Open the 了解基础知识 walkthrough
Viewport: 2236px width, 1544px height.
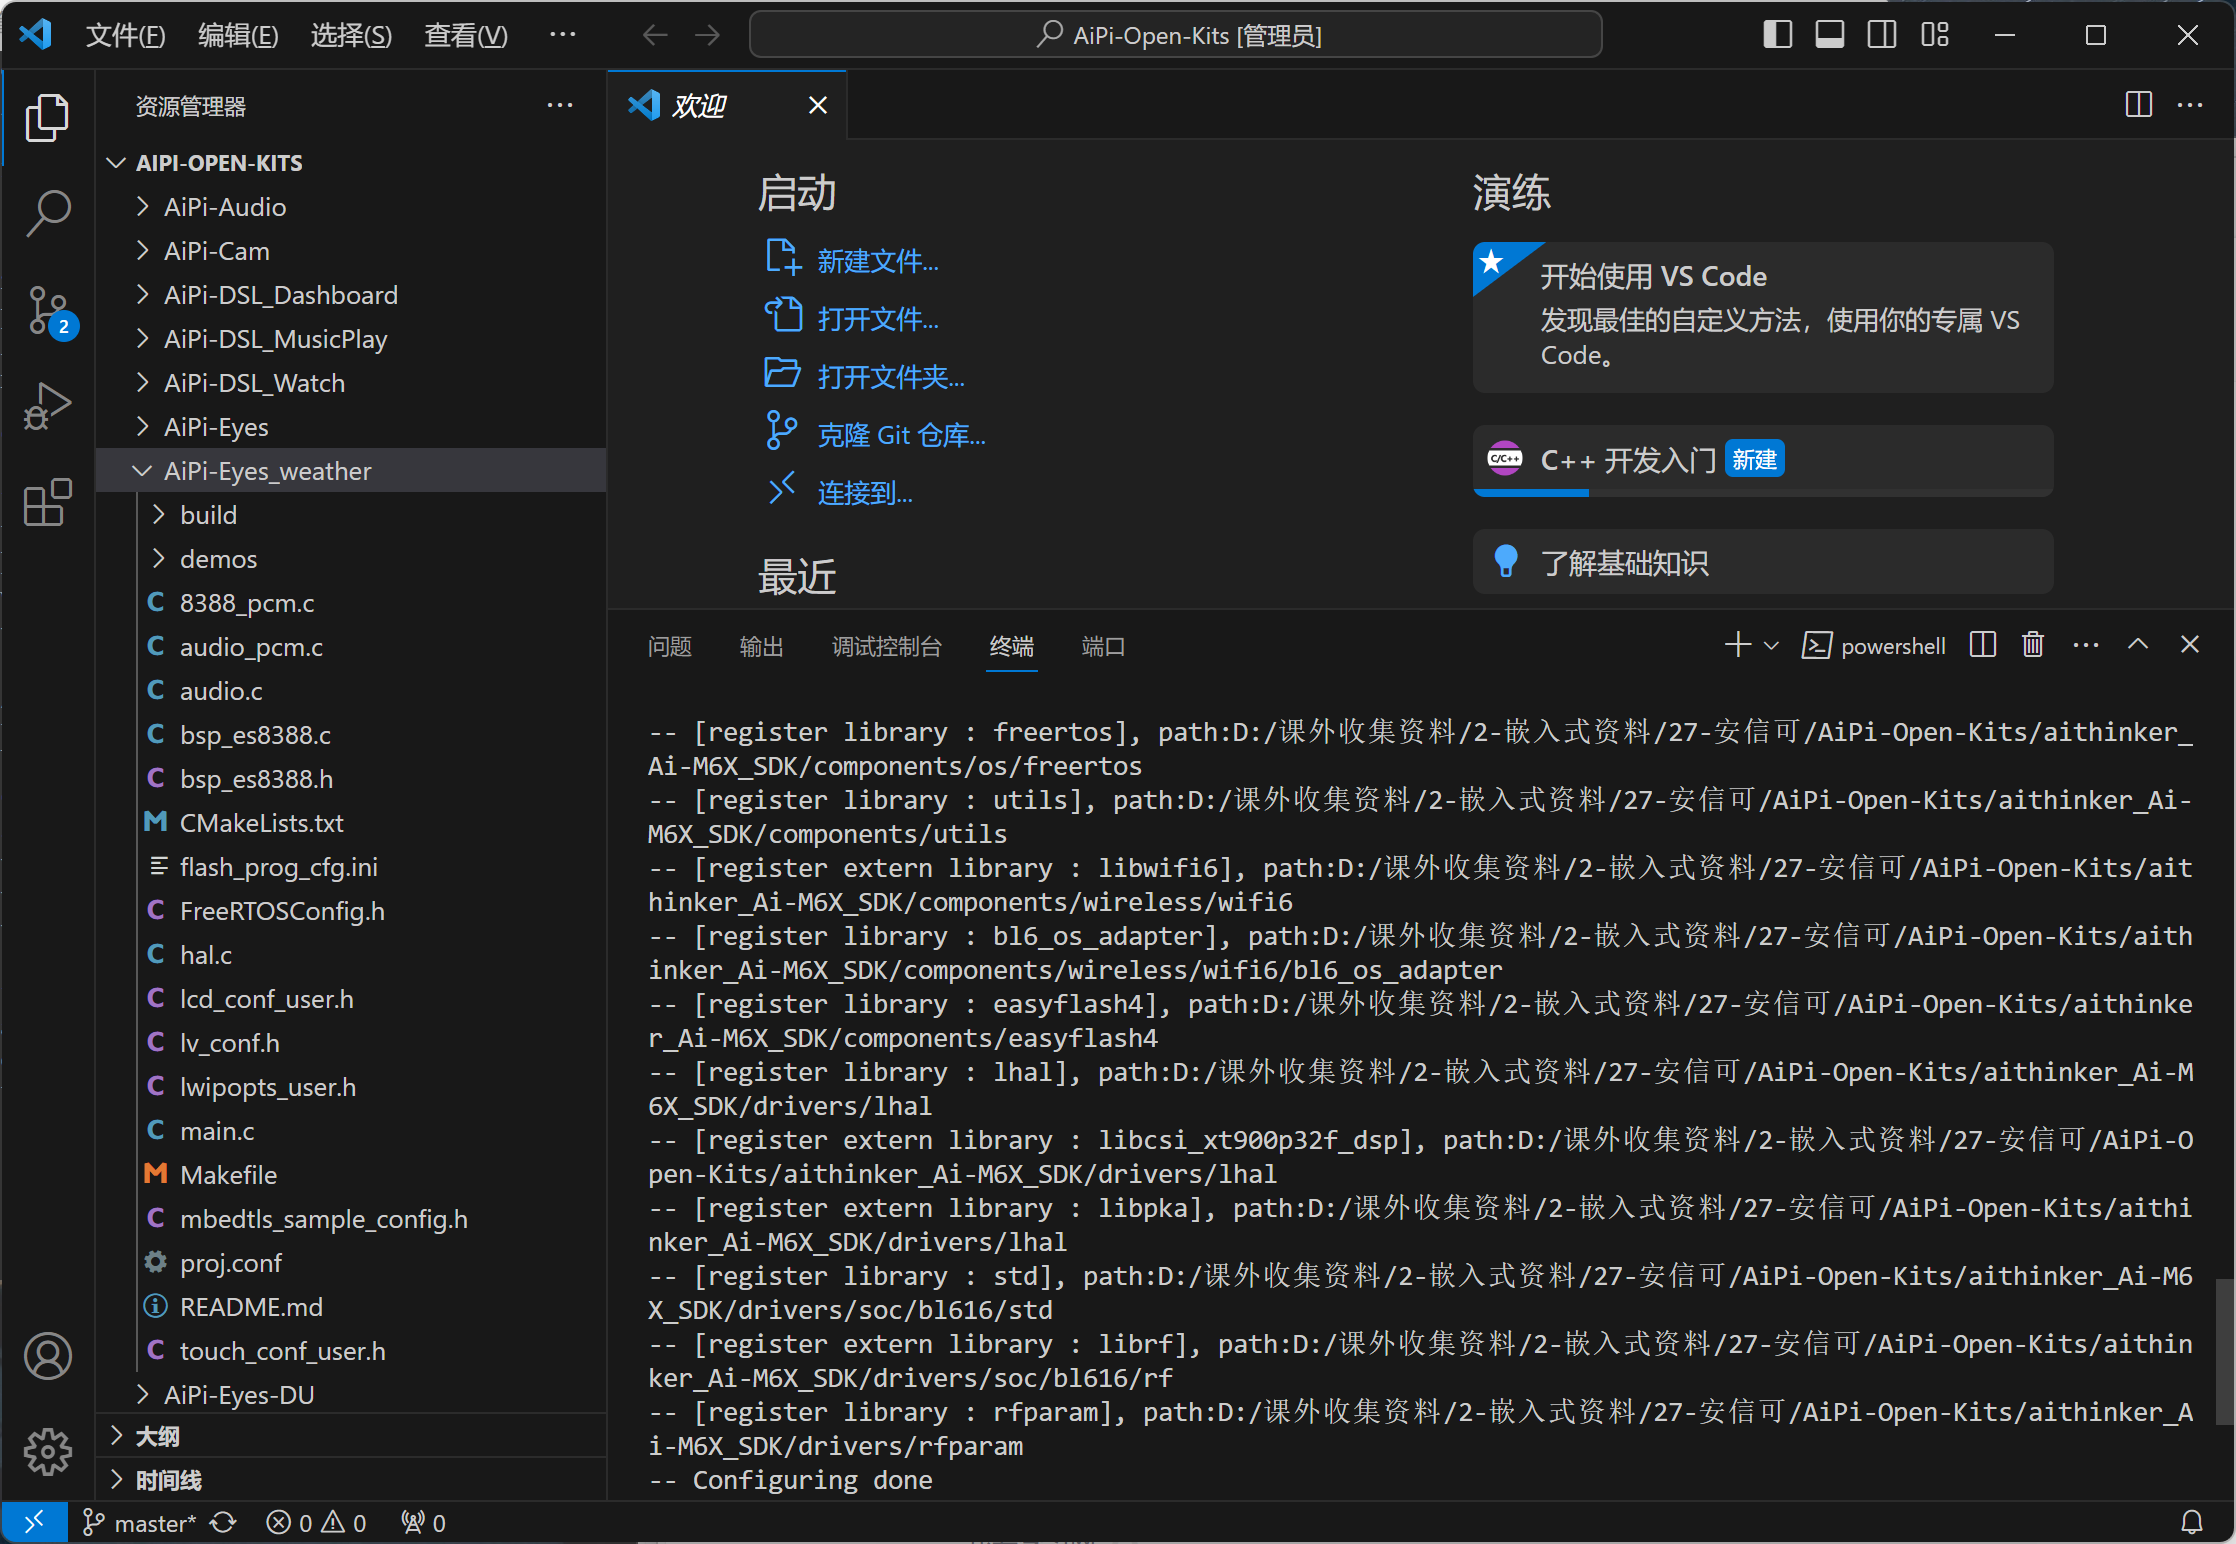click(x=1763, y=562)
